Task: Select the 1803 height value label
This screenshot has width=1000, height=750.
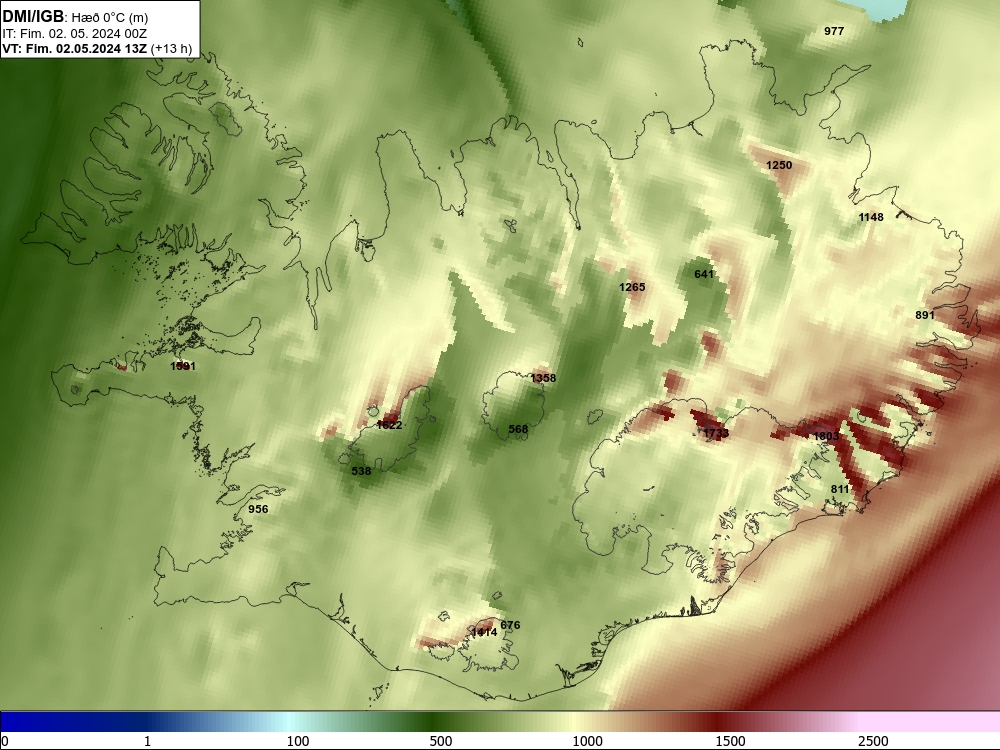Action: coord(826,436)
